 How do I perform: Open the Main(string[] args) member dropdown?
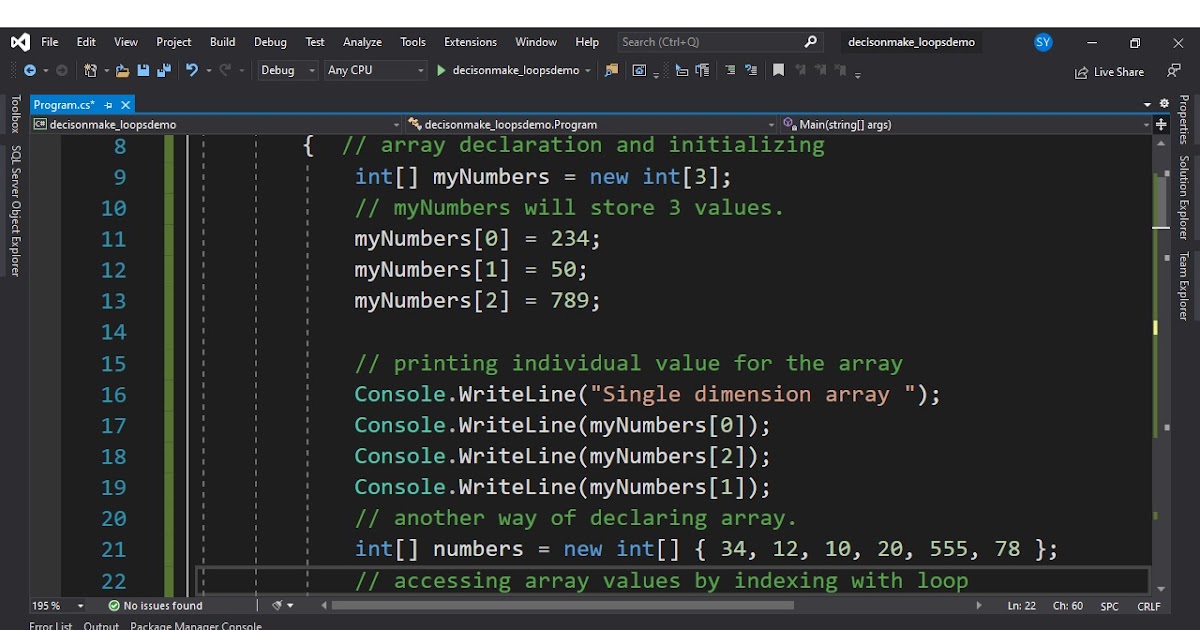pos(960,124)
